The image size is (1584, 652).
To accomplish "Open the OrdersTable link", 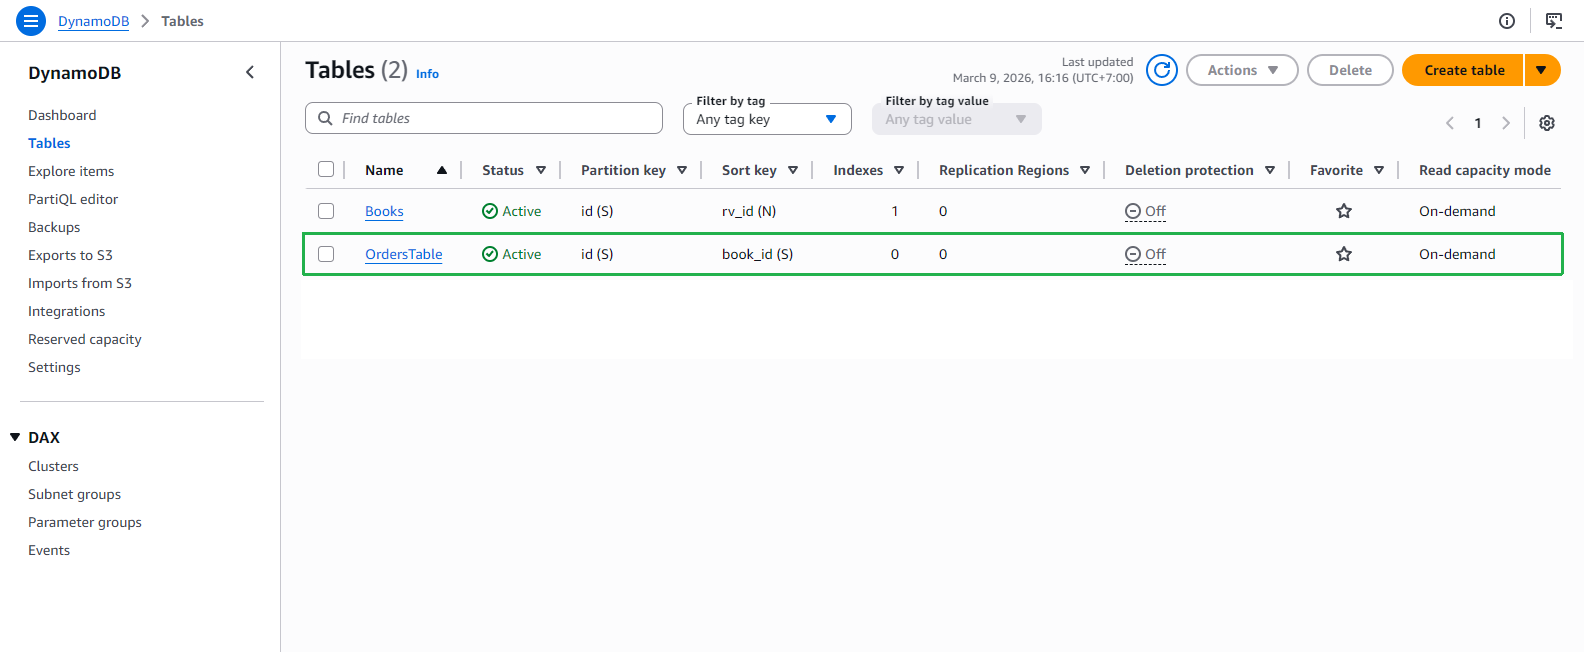I will [403, 254].
